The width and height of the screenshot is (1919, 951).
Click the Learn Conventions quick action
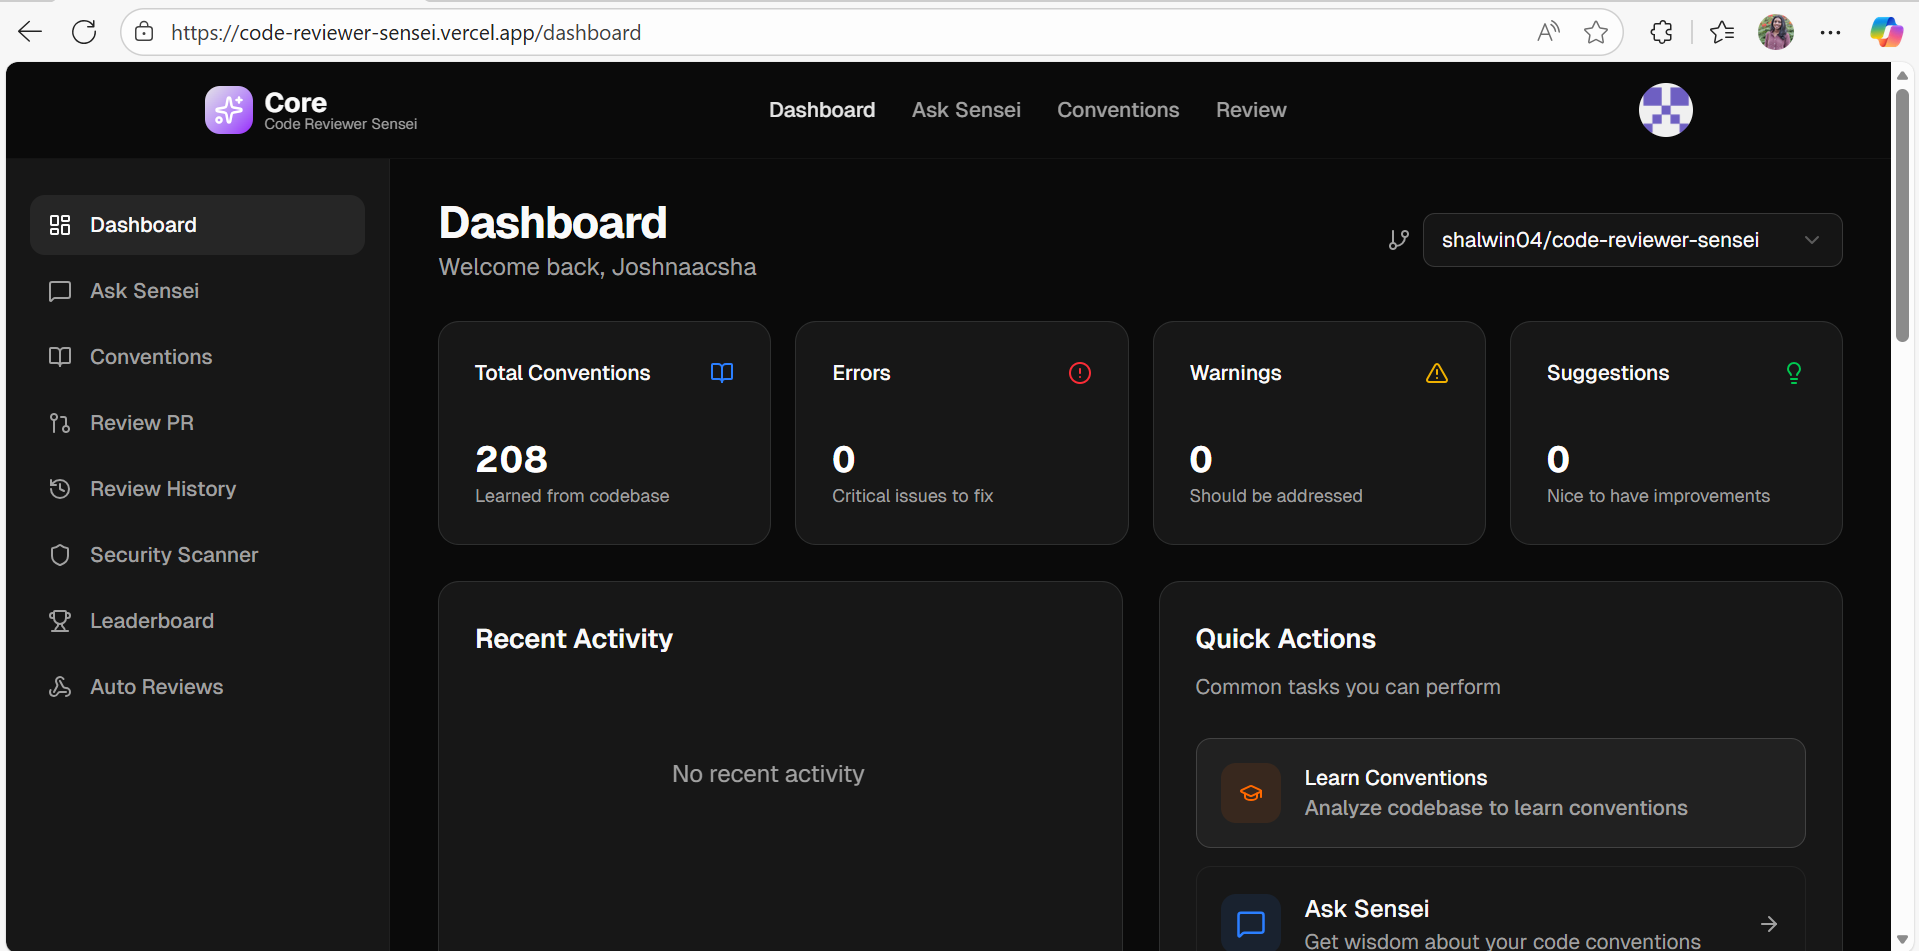[x=1500, y=793]
